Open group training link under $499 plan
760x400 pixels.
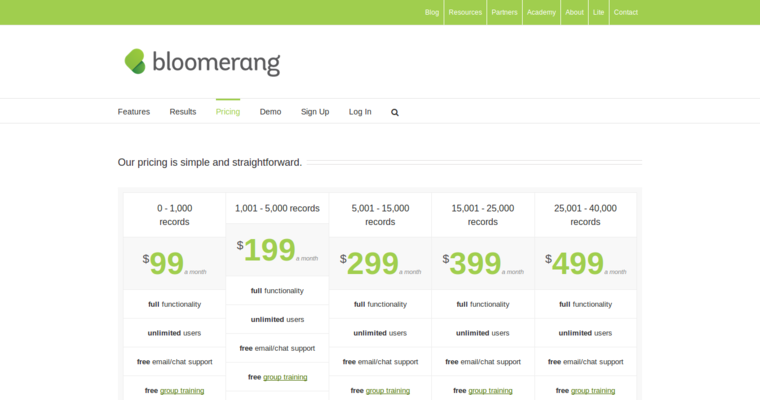coord(594,391)
